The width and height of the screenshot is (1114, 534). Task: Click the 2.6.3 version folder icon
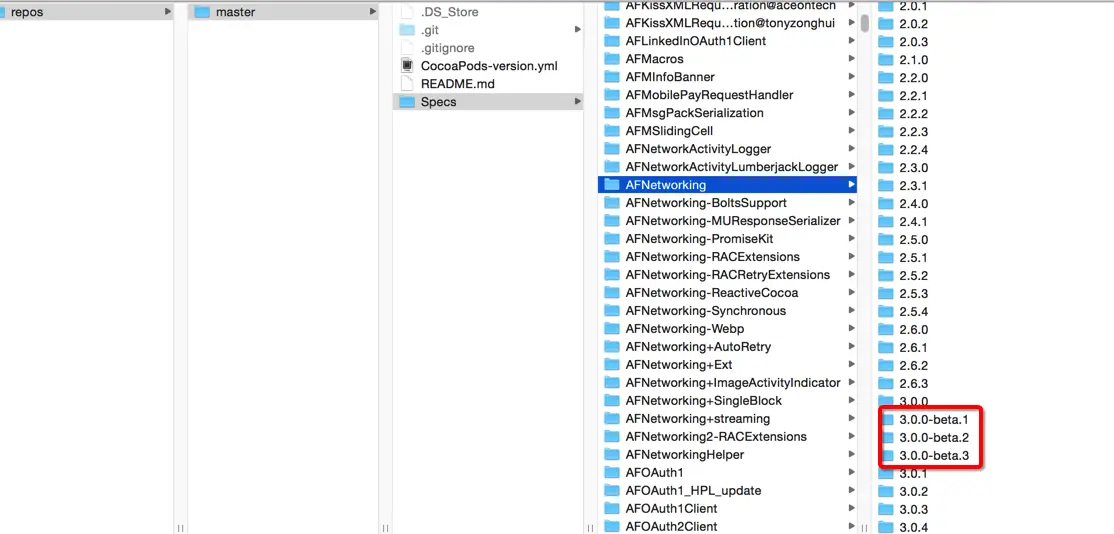[885, 383]
